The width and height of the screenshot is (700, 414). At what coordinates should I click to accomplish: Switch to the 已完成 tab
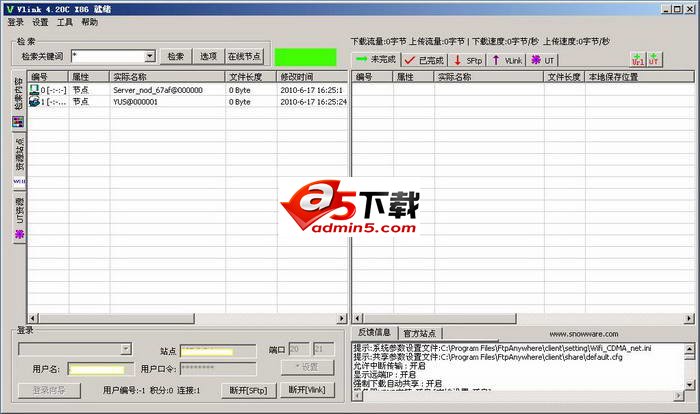425,60
